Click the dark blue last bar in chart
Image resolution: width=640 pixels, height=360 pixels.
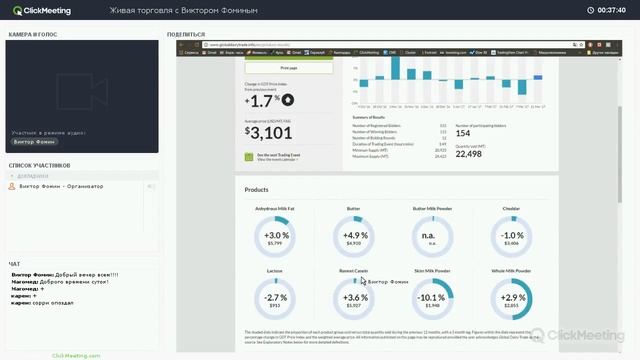point(538,77)
